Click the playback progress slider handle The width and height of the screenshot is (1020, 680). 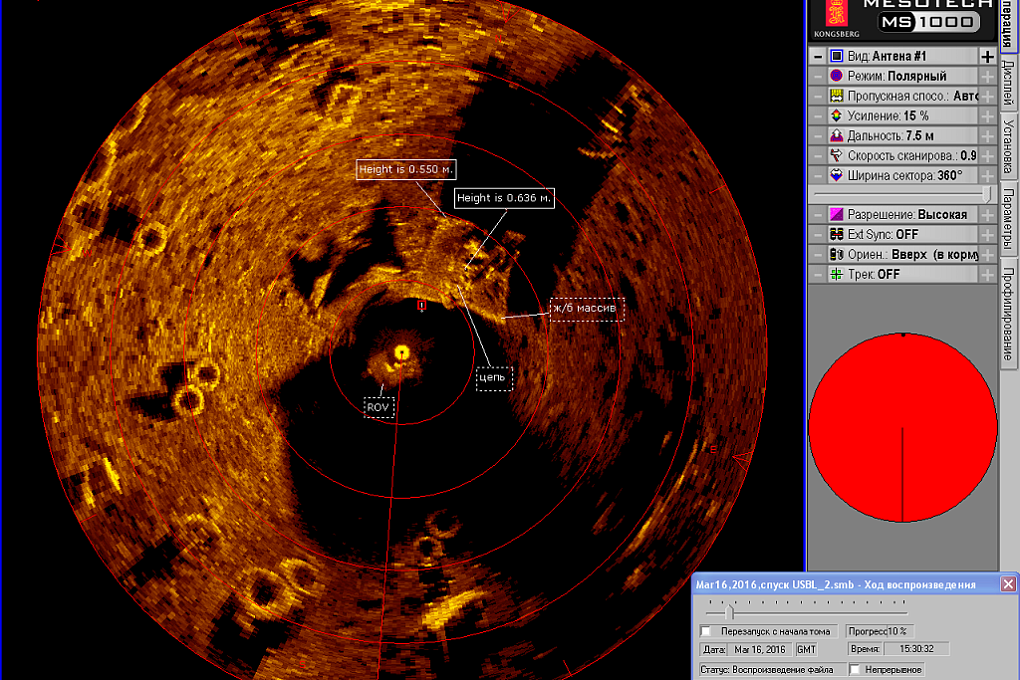tap(729, 612)
